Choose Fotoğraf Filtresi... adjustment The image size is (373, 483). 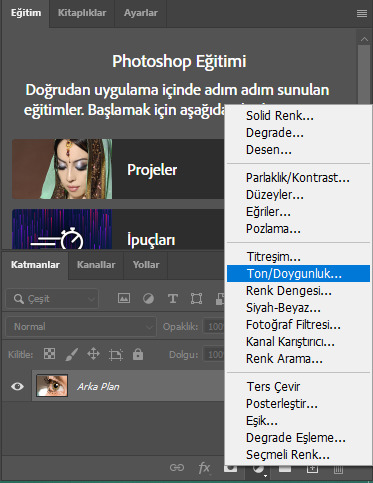(x=299, y=325)
